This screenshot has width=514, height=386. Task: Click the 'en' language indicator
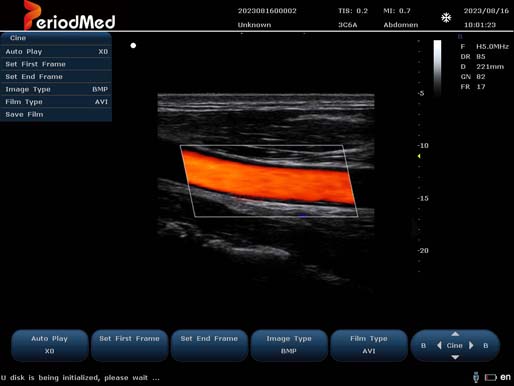tap(505, 377)
